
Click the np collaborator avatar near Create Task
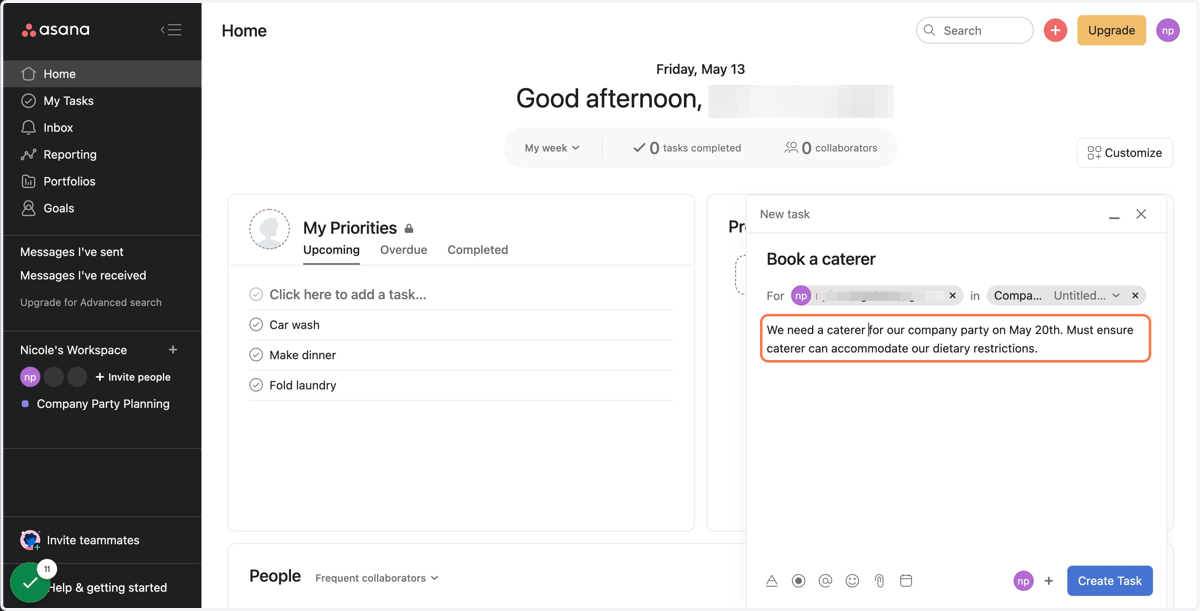point(1023,581)
